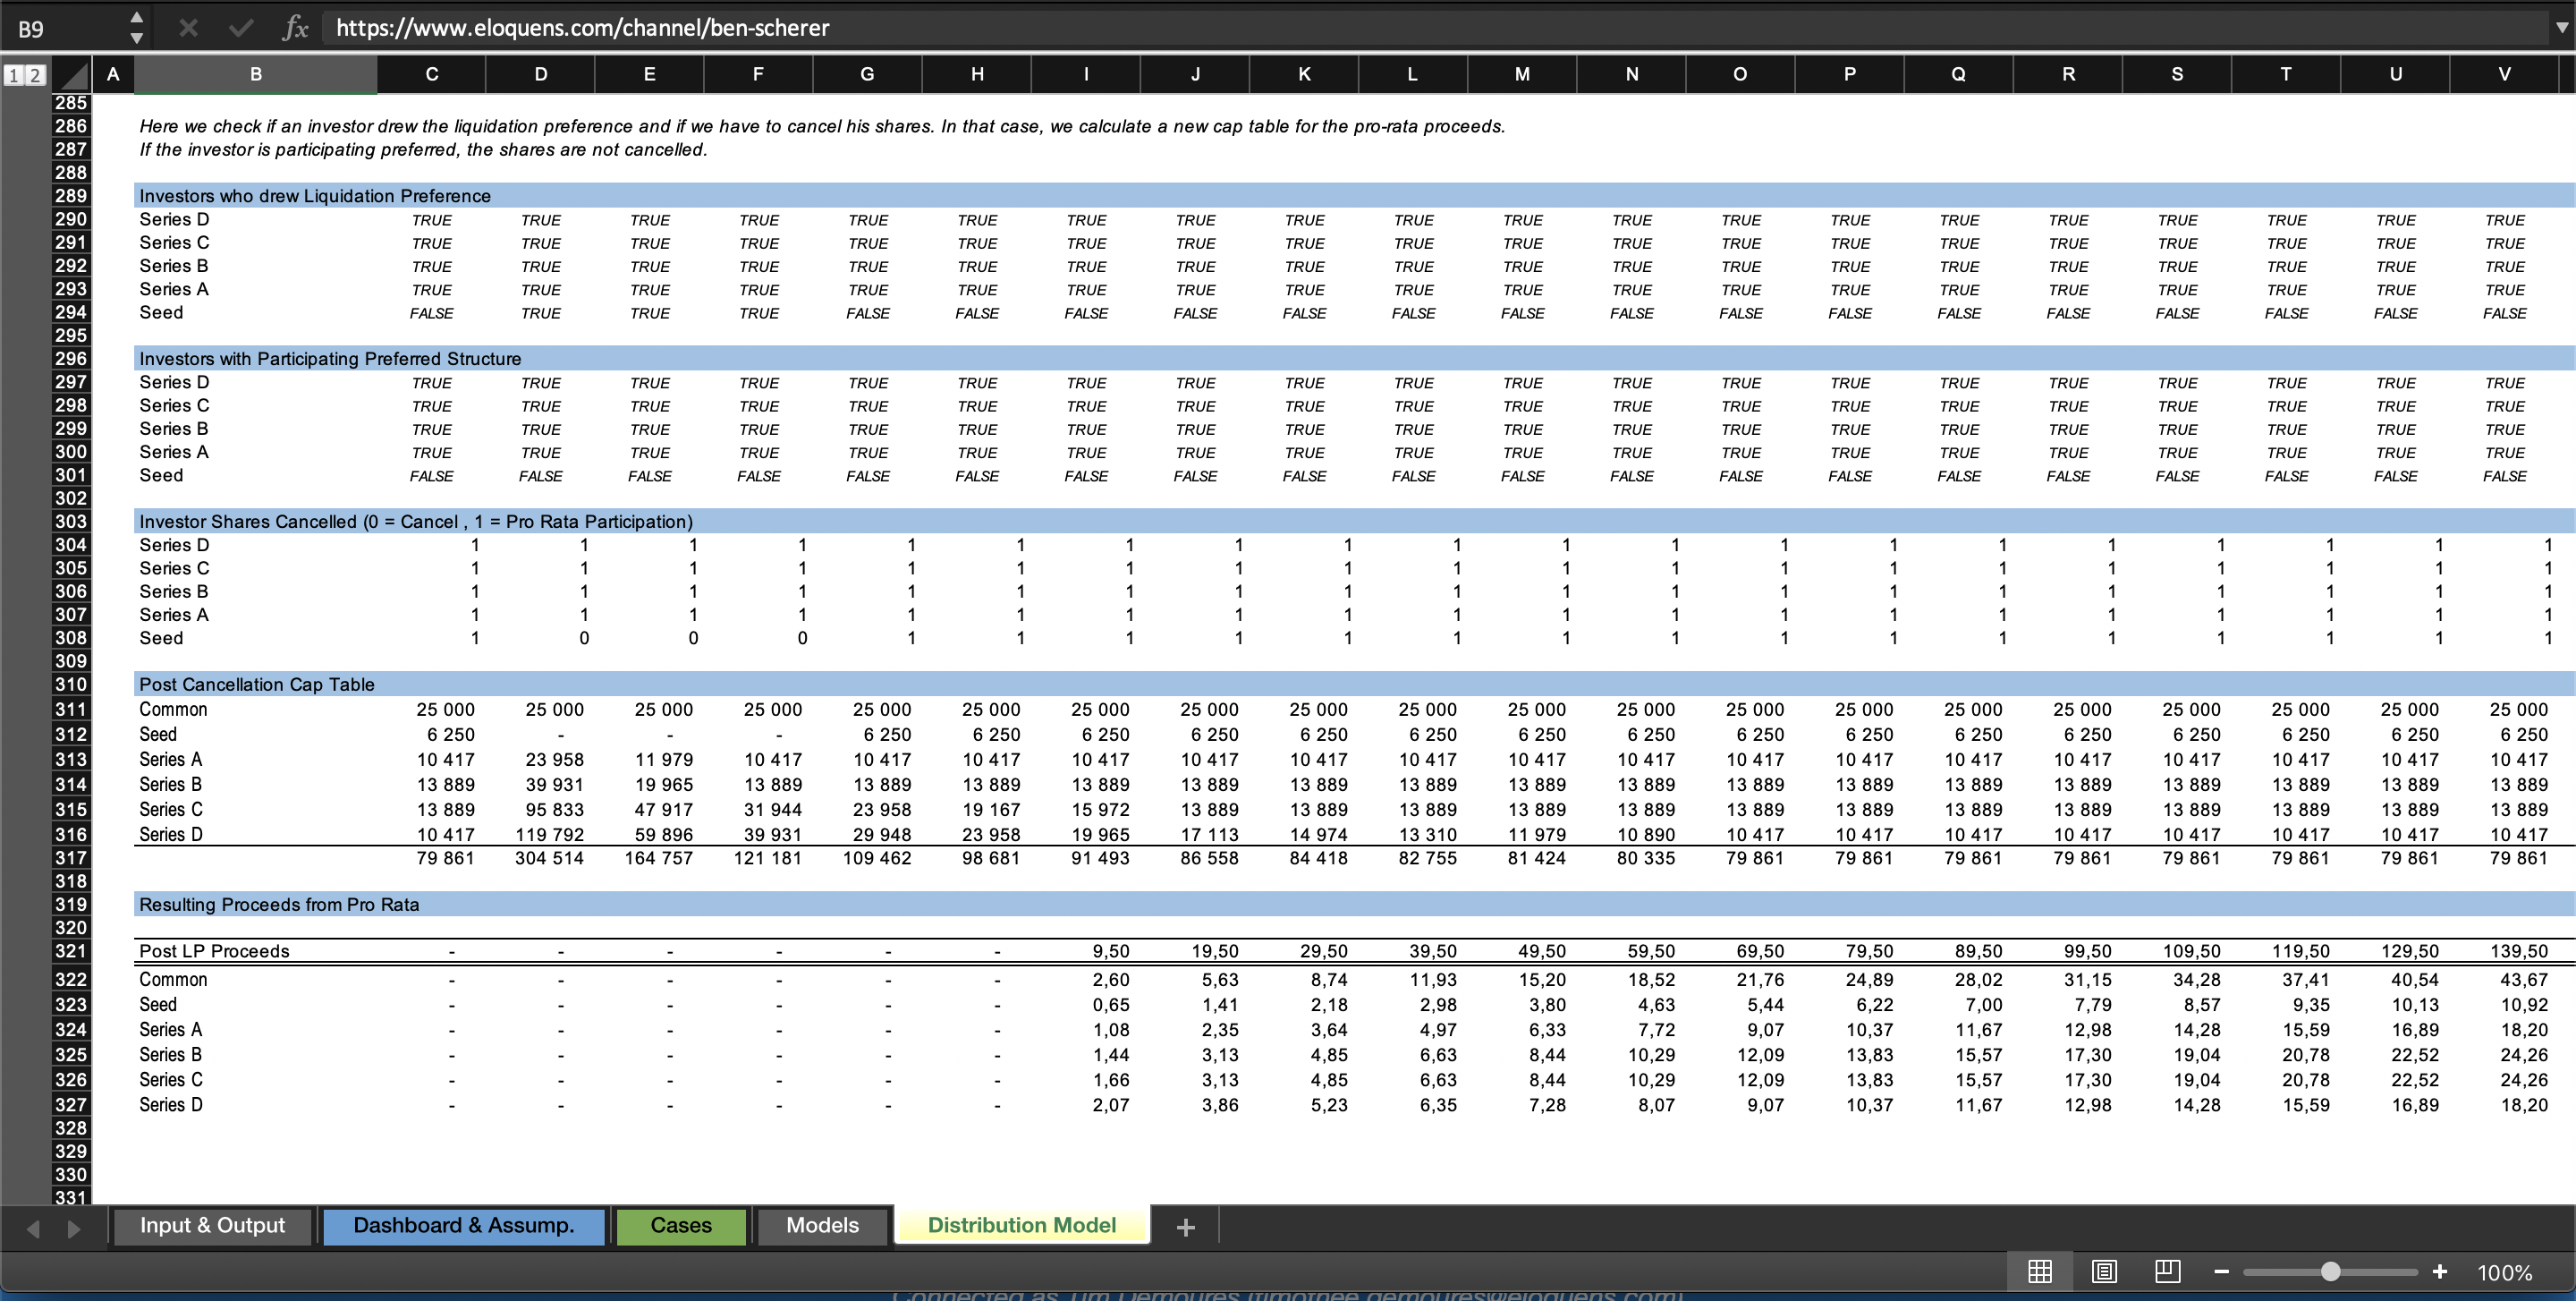Open the Name Box stepper arrows
This screenshot has width=2576, height=1301.
coord(137,28)
